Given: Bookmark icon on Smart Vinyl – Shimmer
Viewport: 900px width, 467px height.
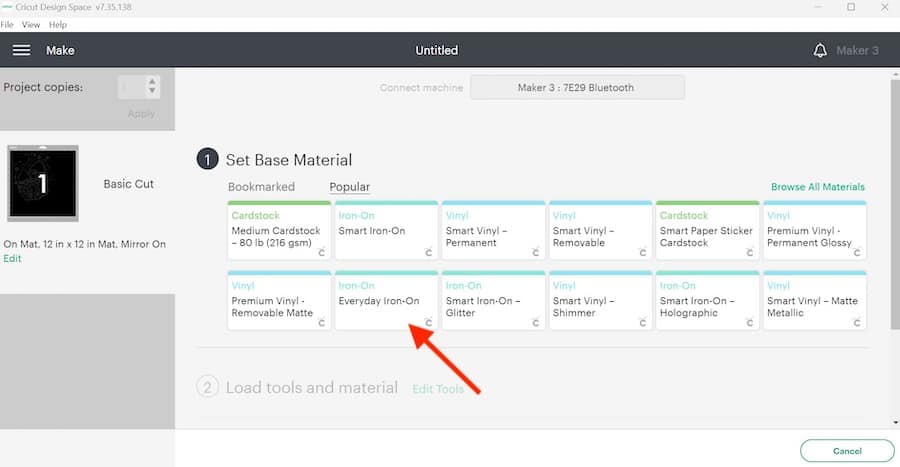Looking at the screenshot, I should [643, 323].
